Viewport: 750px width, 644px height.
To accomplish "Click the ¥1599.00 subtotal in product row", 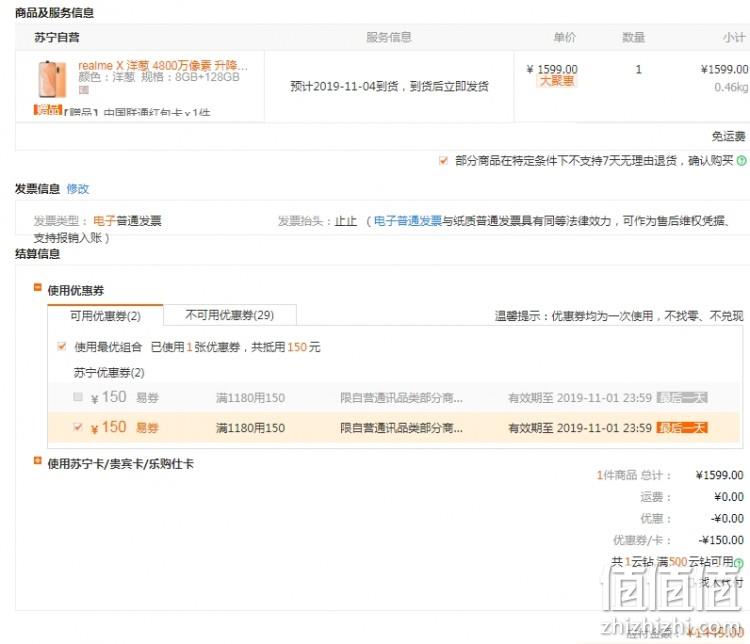I will tap(724, 69).
